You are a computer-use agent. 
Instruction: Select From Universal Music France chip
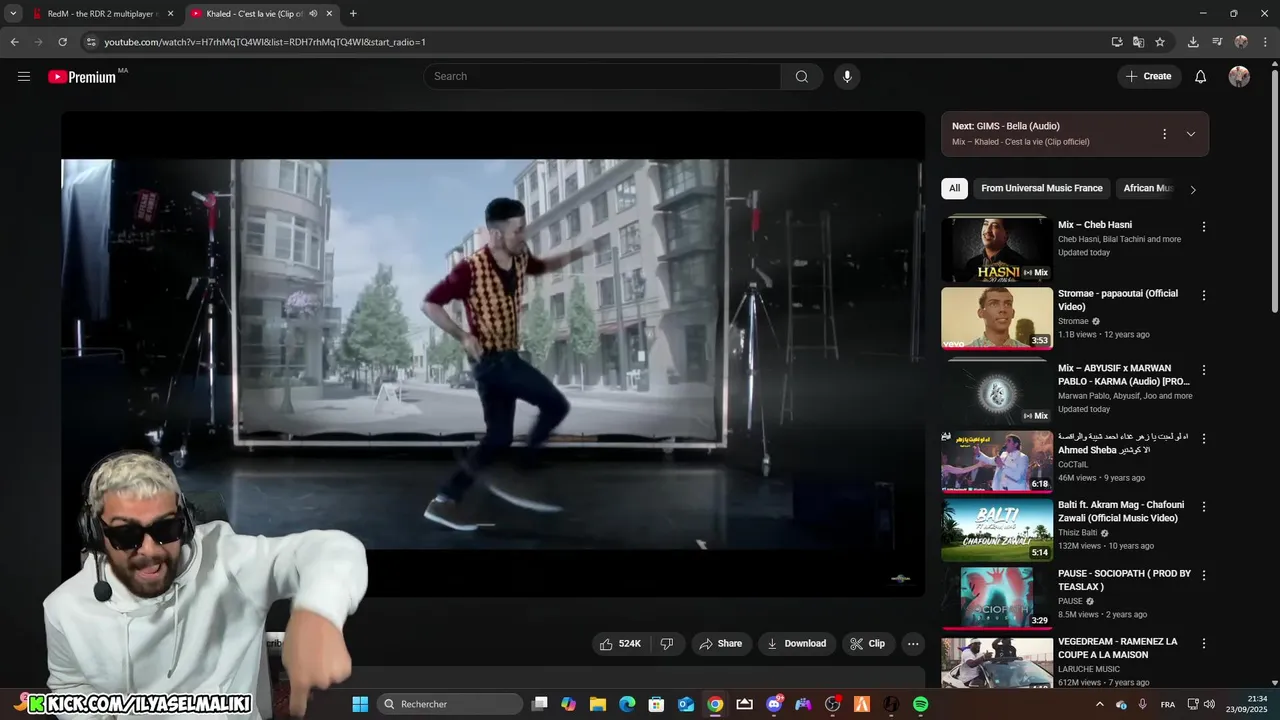(1042, 188)
